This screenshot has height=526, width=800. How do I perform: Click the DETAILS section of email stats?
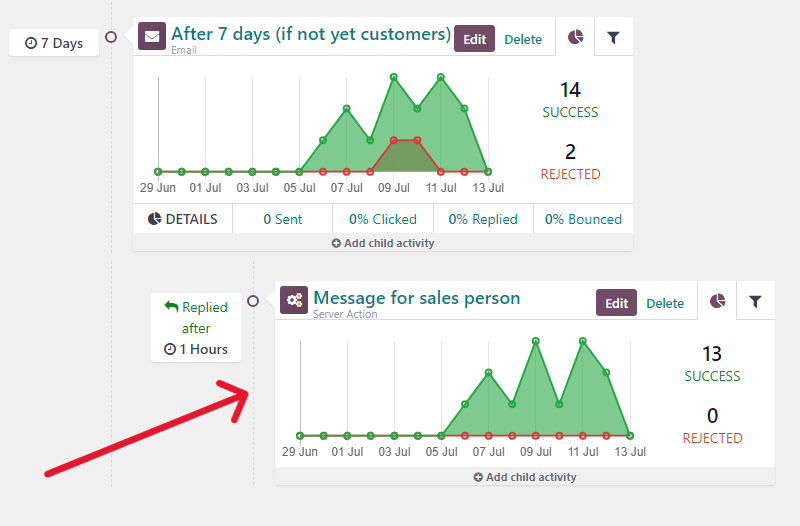tap(183, 219)
